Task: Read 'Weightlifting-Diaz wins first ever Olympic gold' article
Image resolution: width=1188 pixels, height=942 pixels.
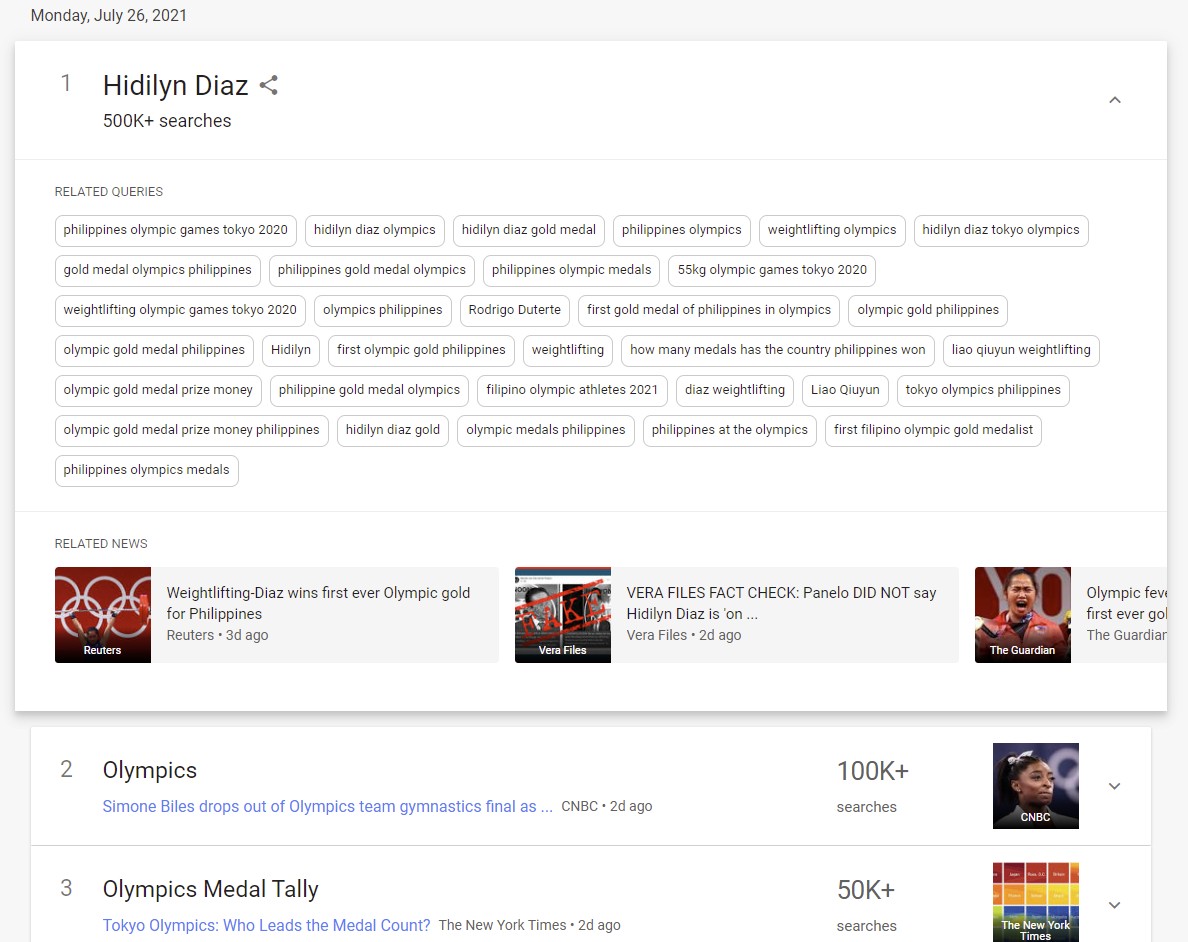Action: coord(318,603)
